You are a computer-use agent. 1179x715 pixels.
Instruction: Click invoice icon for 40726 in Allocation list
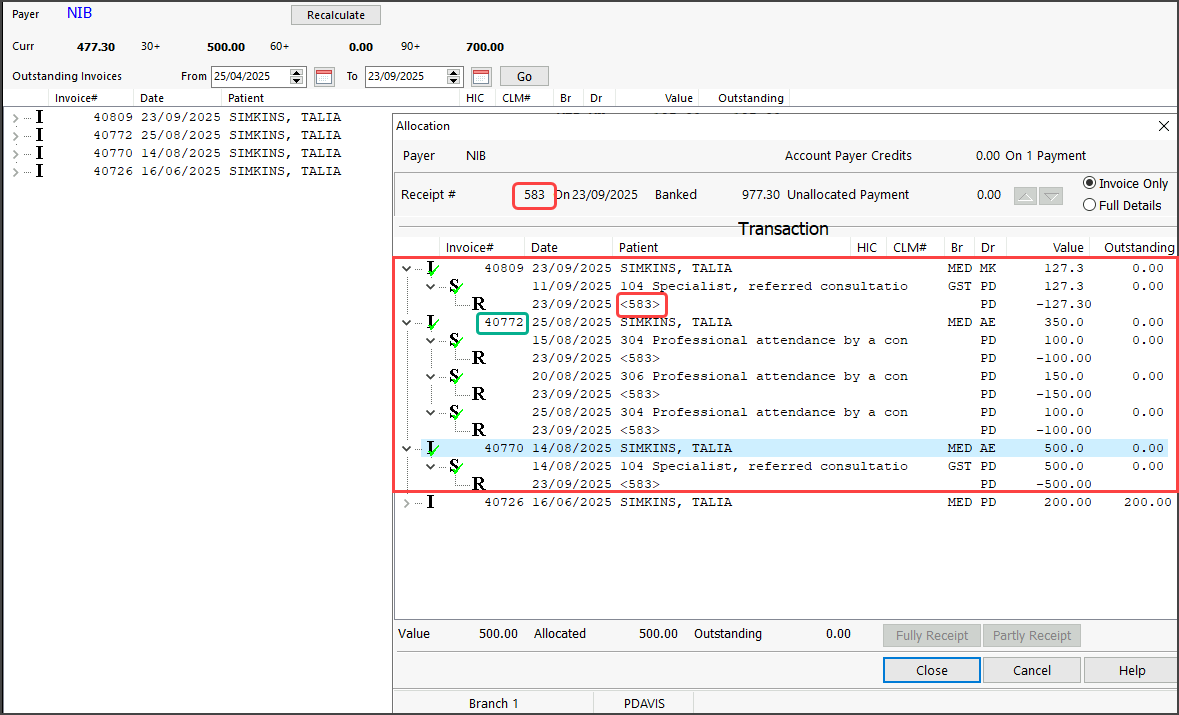coord(431,502)
